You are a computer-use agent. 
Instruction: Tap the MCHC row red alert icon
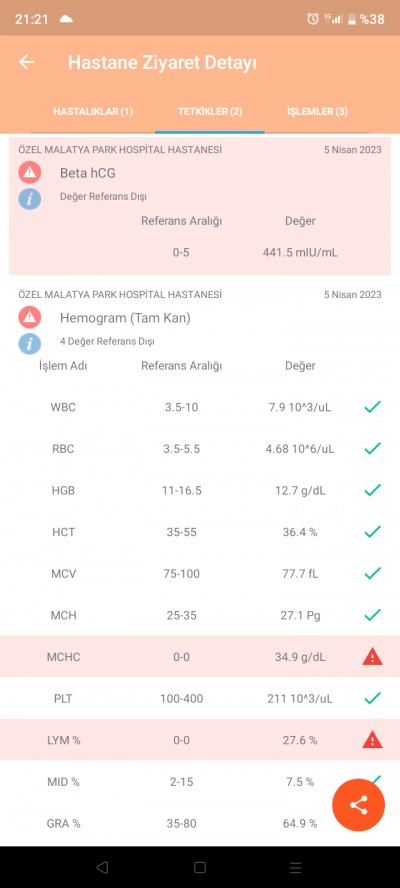coord(372,657)
